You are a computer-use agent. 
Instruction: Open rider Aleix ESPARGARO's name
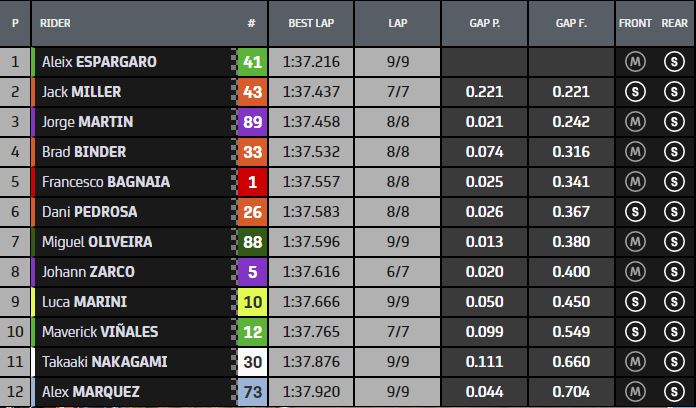[99, 62]
